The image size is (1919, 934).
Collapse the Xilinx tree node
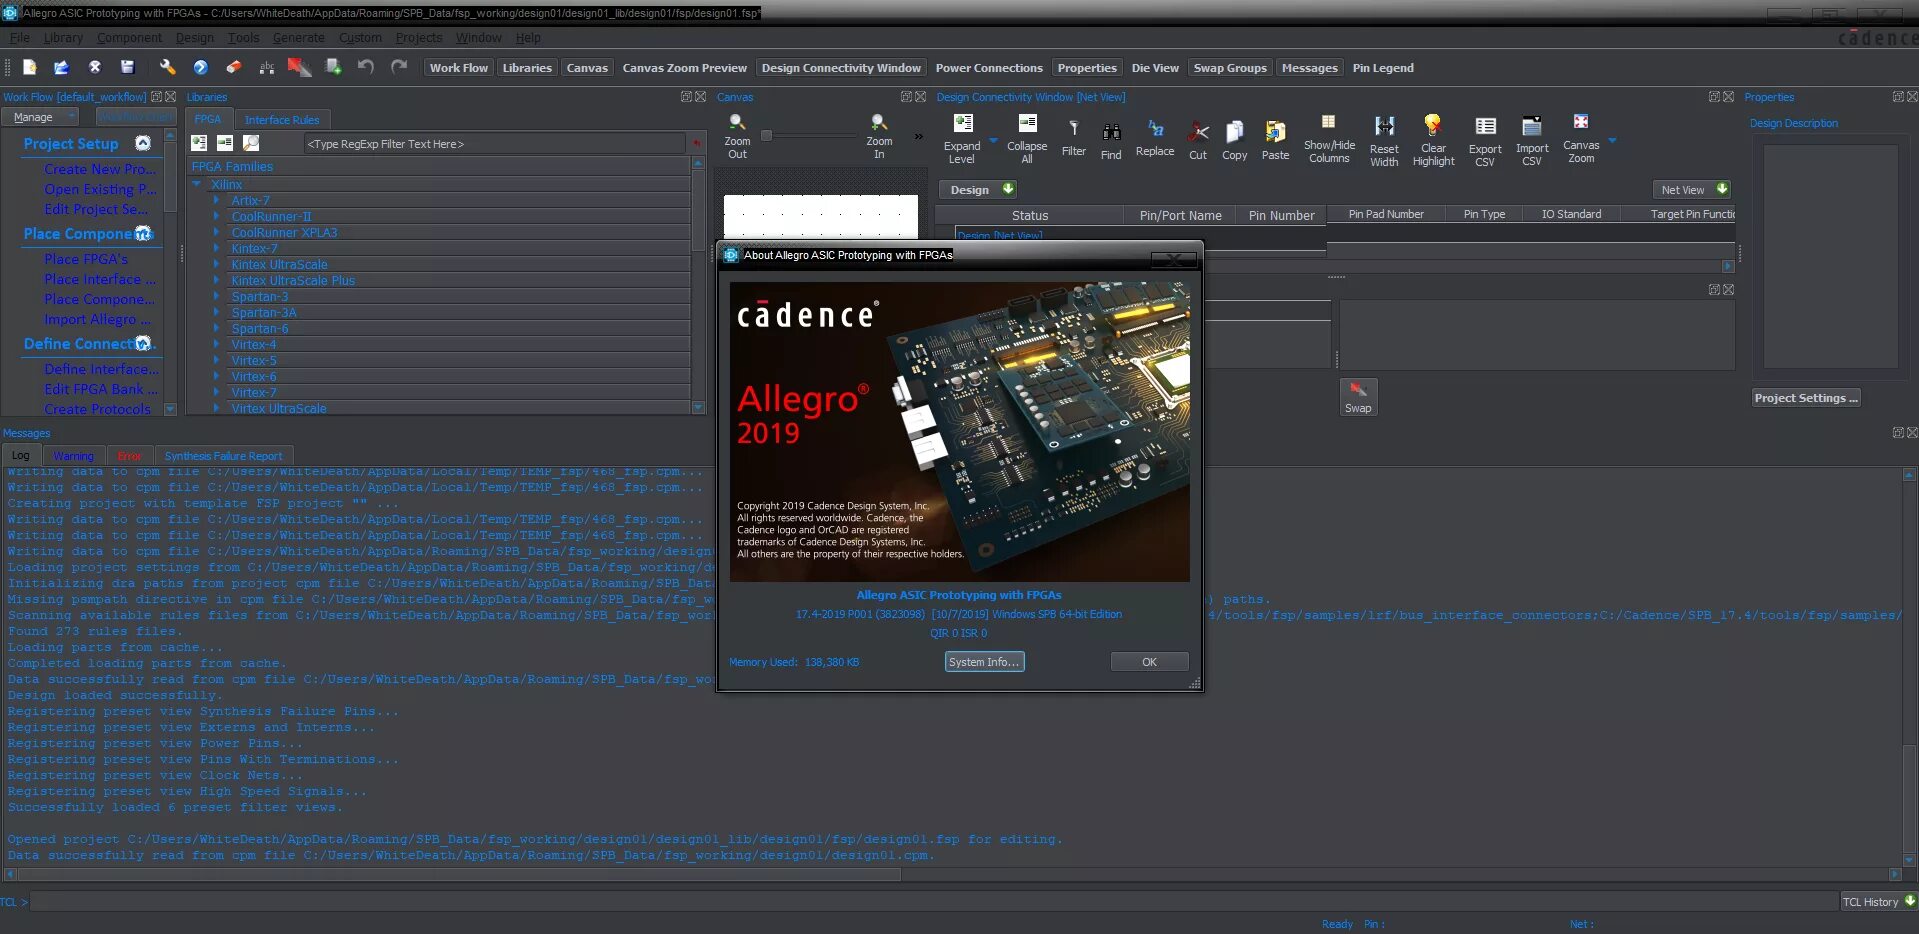(x=197, y=184)
